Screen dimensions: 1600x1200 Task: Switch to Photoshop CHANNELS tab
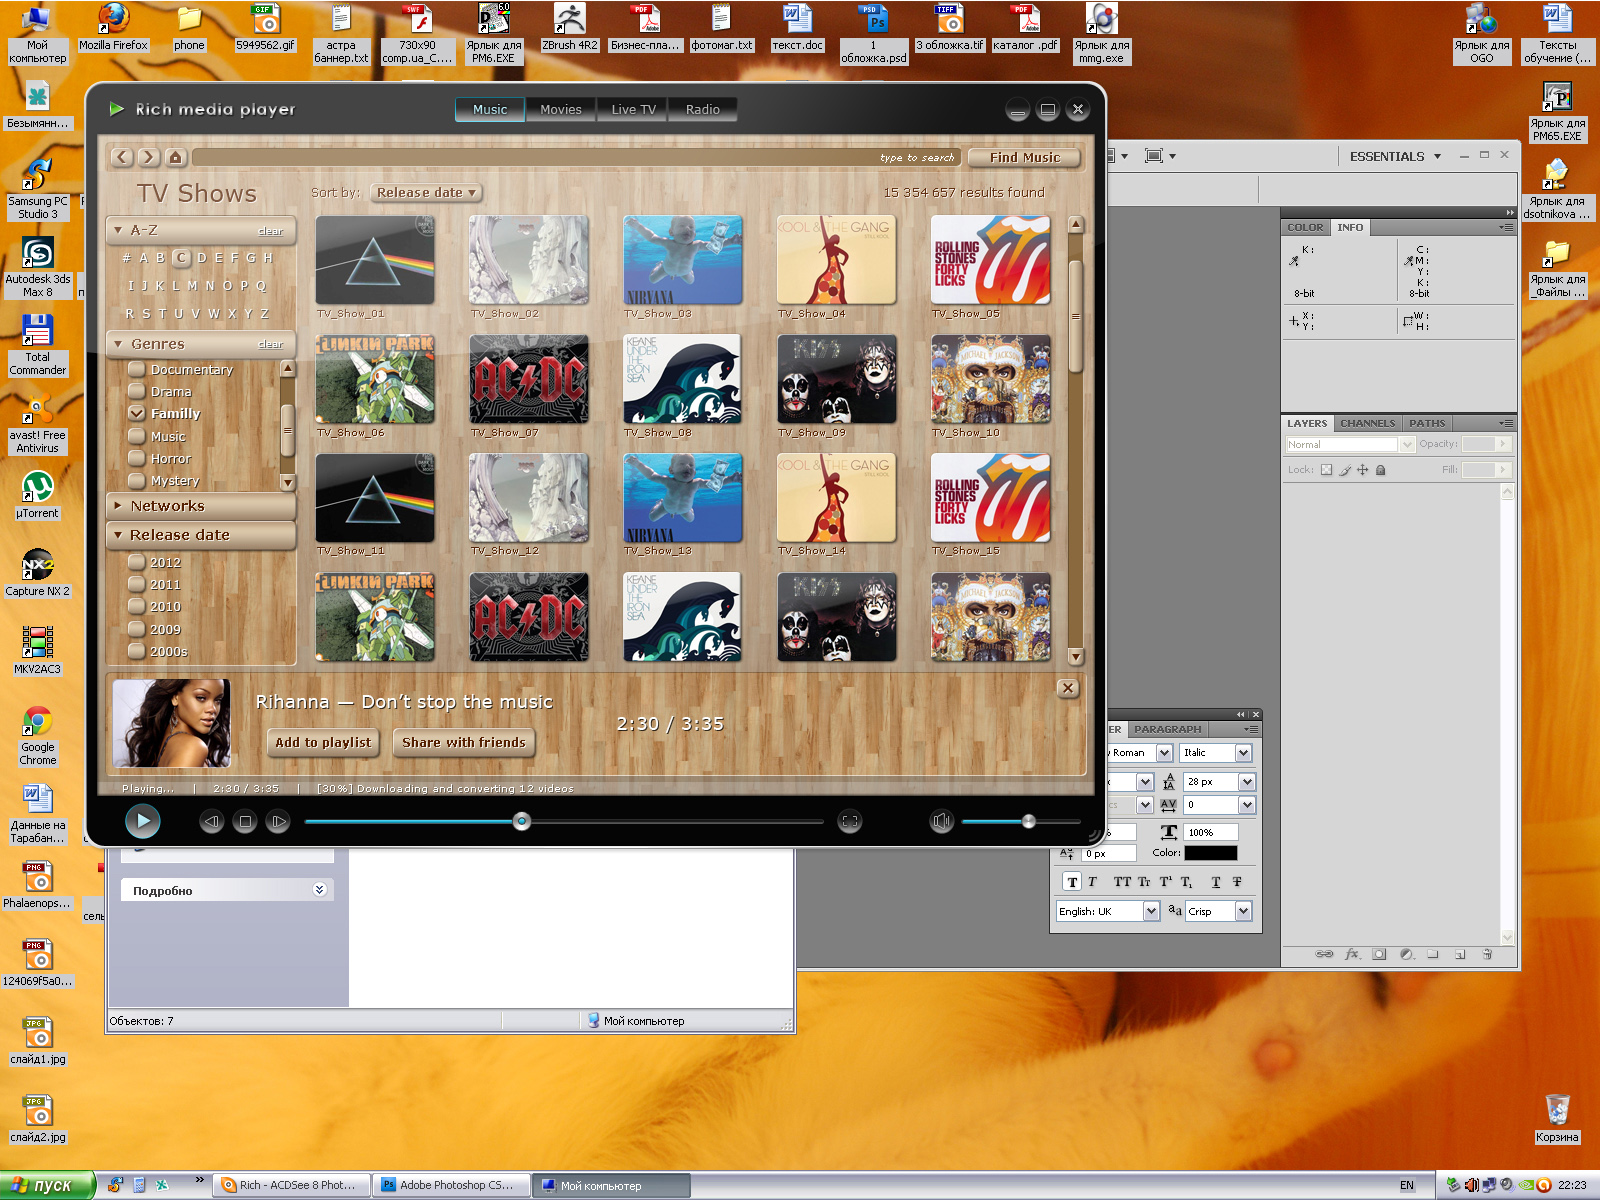1367,423
